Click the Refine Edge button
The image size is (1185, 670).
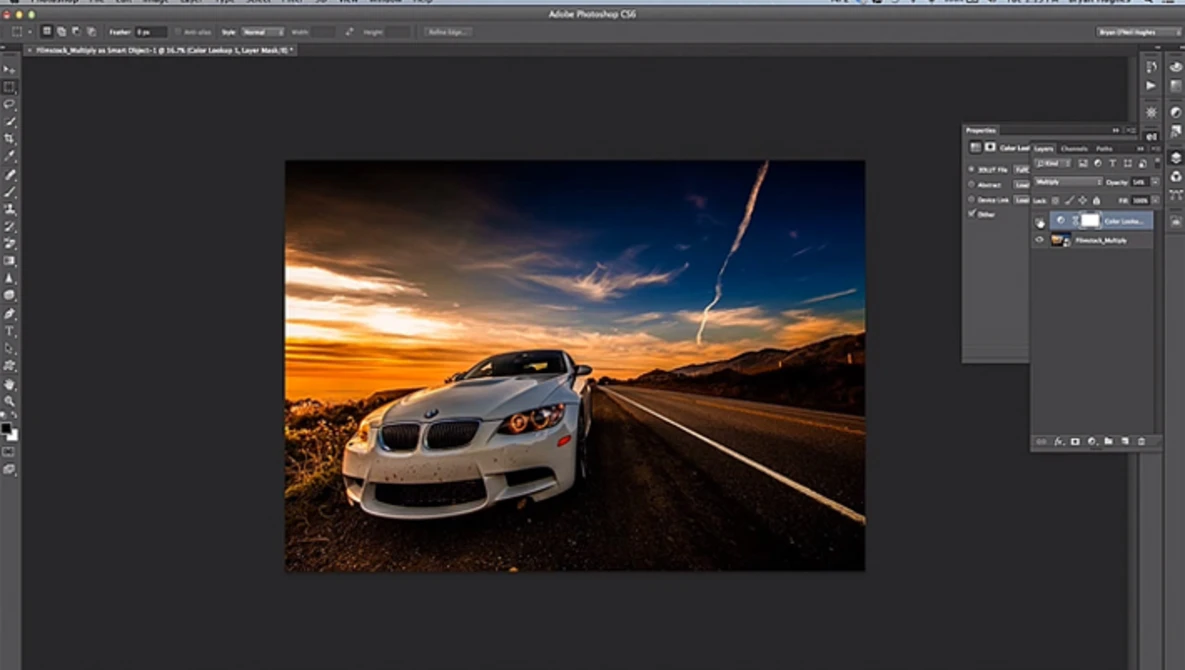click(448, 32)
